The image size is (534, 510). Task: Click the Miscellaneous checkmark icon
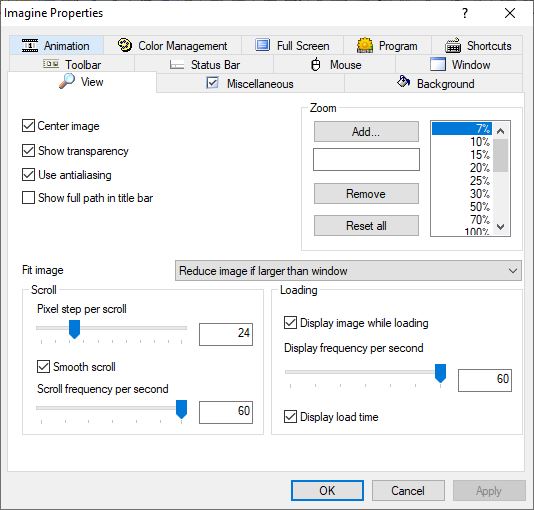tap(213, 83)
